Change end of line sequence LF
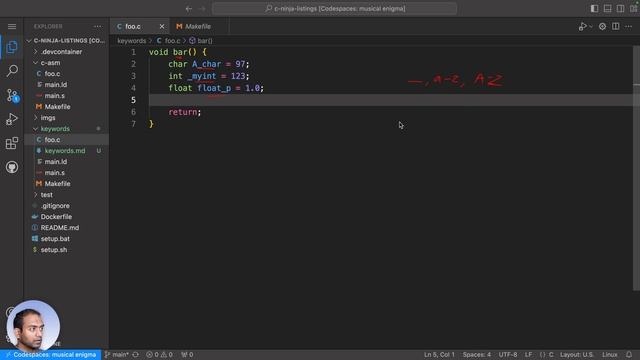The width and height of the screenshot is (640, 360). 528,355
